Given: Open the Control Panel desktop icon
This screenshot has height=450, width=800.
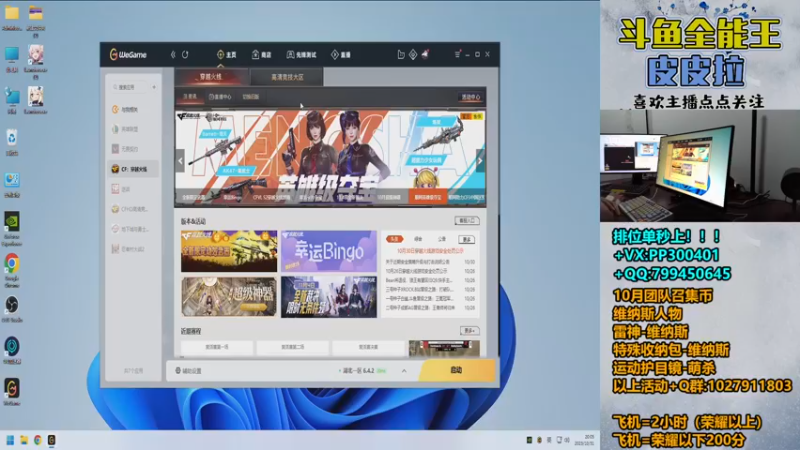Looking at the screenshot, I should (12, 184).
